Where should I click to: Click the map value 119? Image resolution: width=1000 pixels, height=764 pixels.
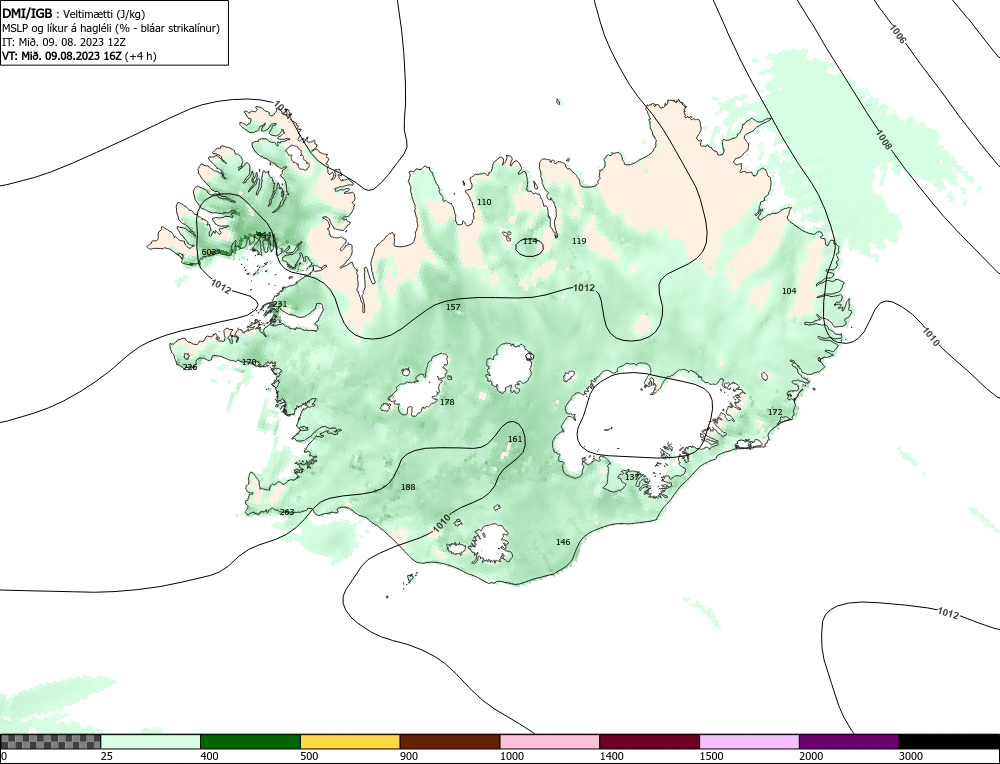(579, 241)
